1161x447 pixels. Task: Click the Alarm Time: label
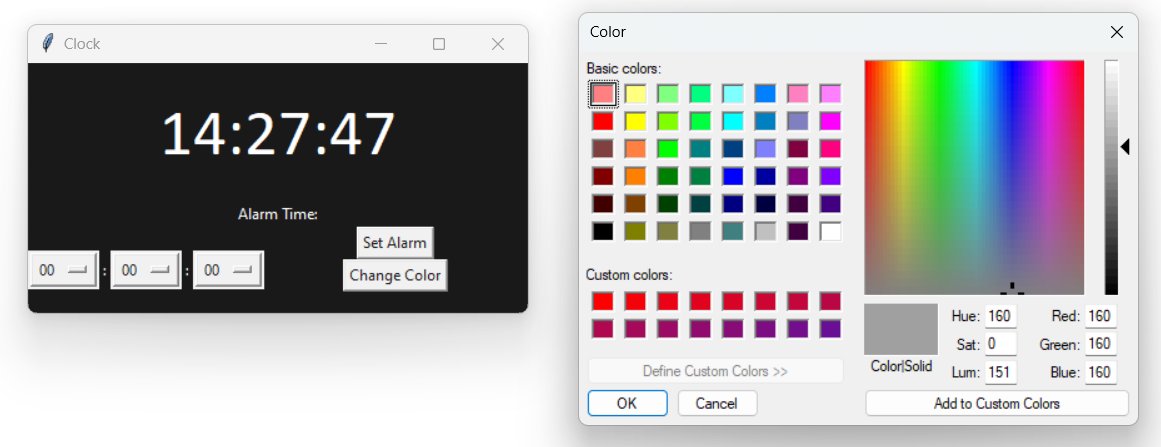tap(278, 215)
